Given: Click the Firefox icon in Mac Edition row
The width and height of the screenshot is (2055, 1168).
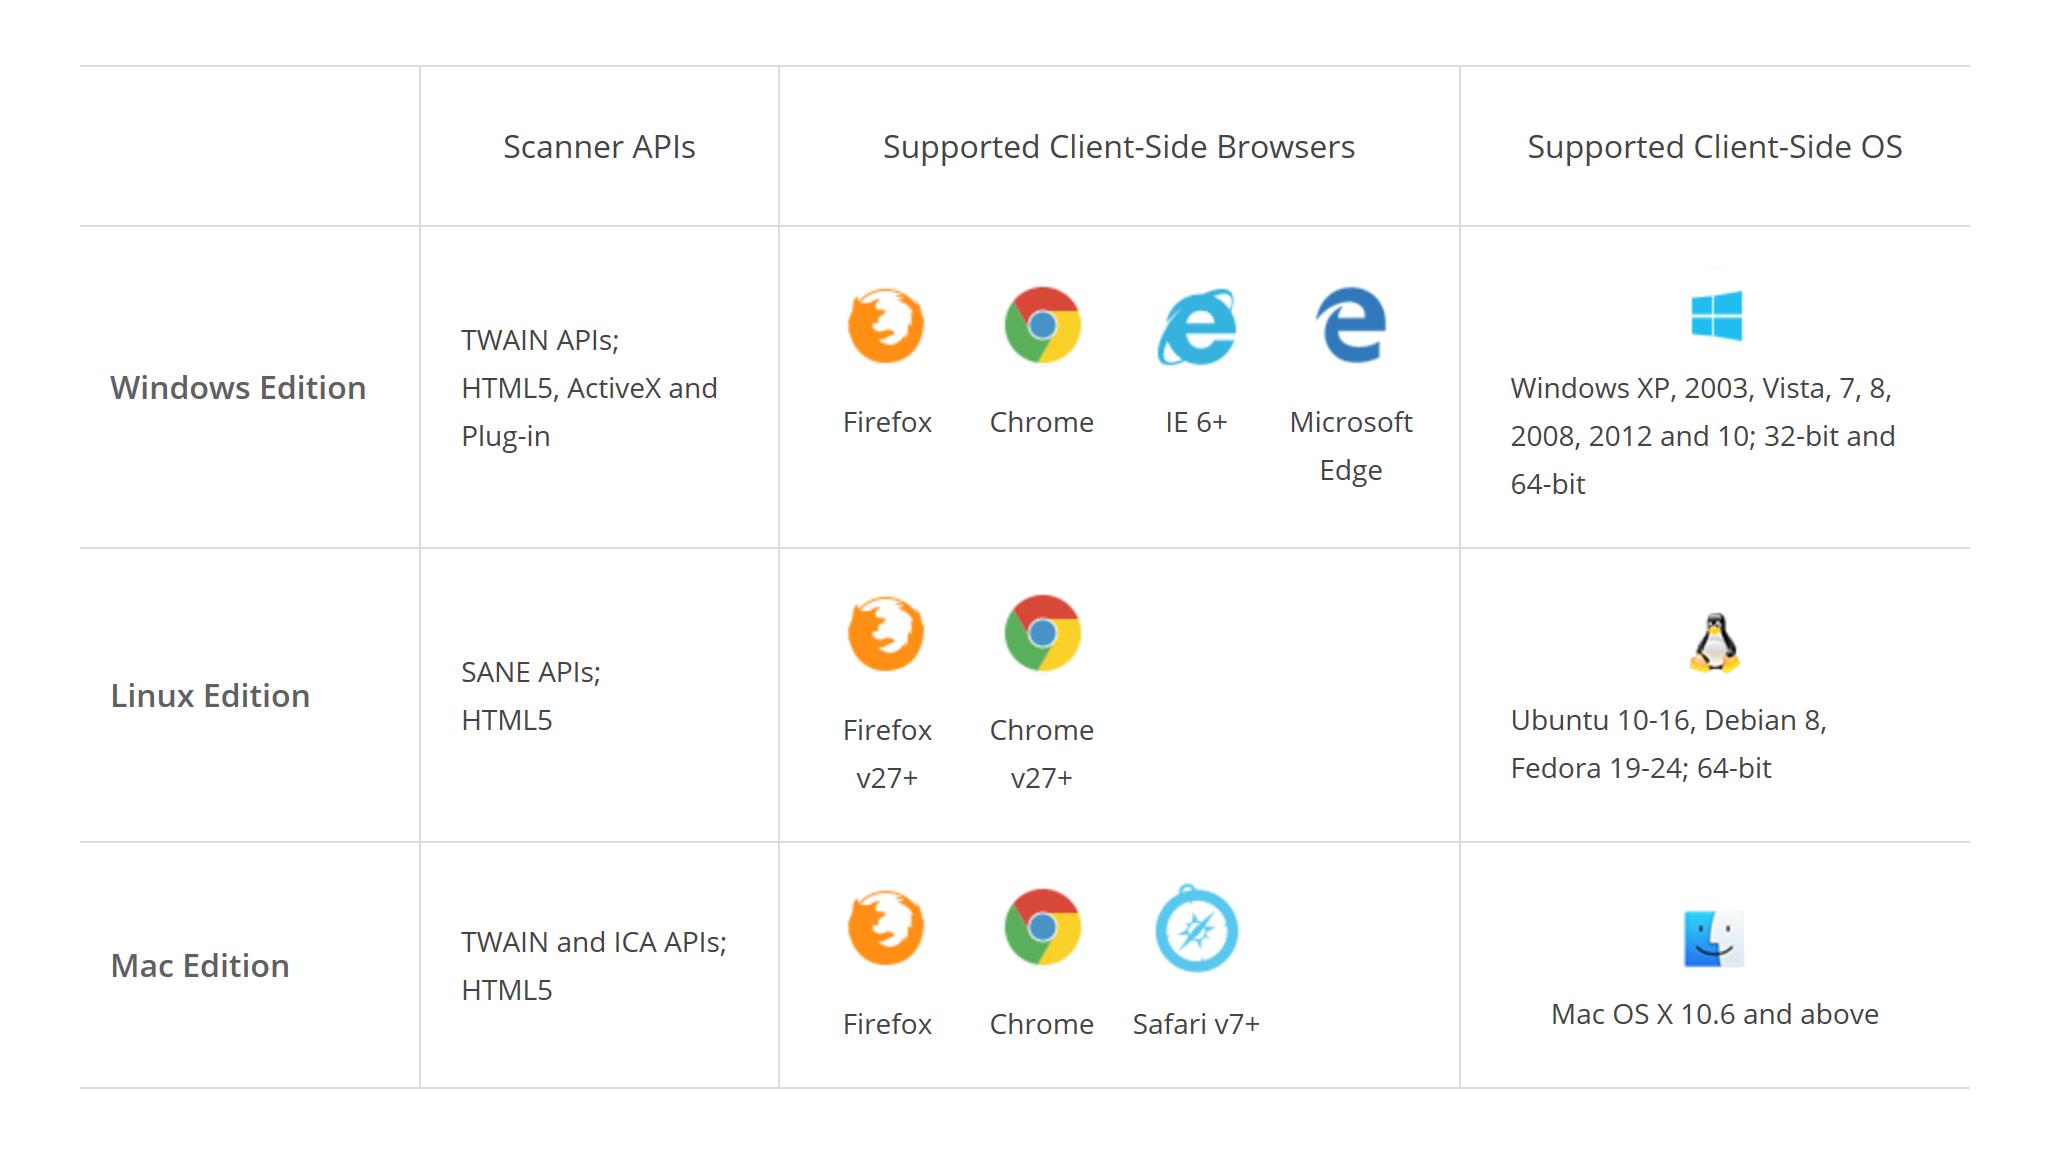Looking at the screenshot, I should tap(886, 927).
